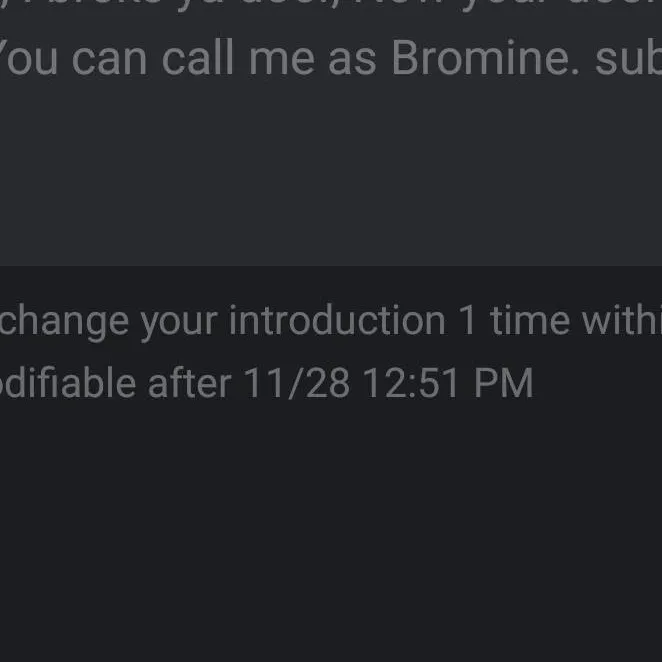Click the blank dark area below the notice
Image resolution: width=662 pixels, height=662 pixels.
click(x=330, y=540)
